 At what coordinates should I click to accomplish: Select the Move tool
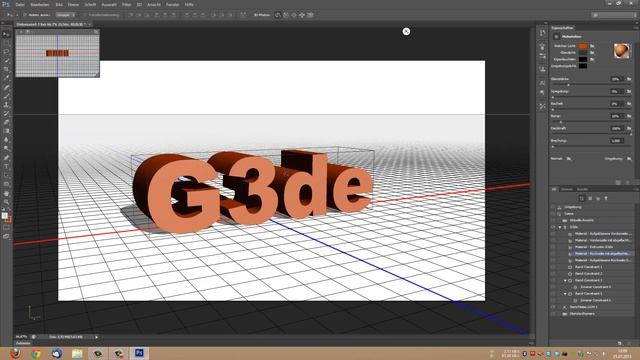(6, 34)
